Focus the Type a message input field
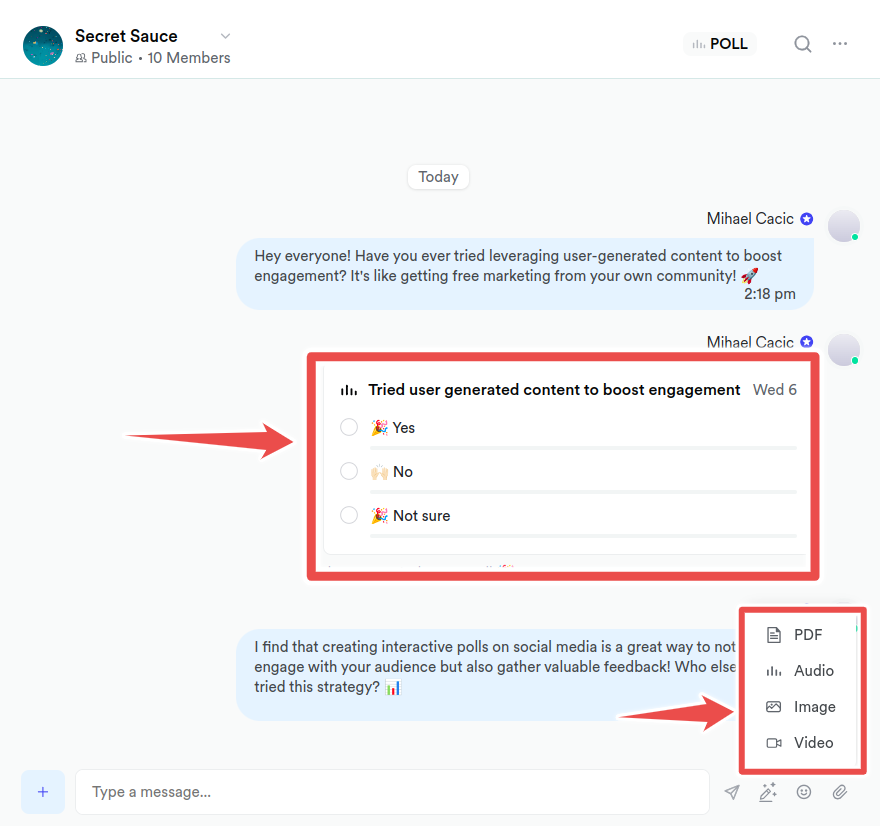Image resolution: width=880 pixels, height=826 pixels. click(x=392, y=792)
